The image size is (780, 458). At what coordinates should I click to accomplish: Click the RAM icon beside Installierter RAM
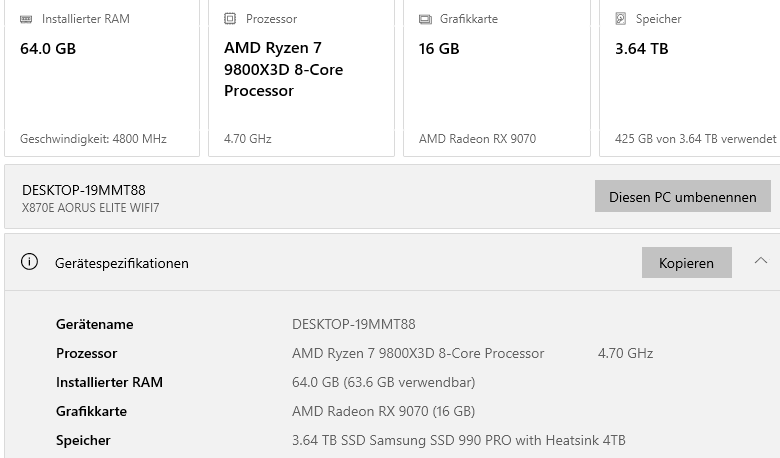coord(26,19)
